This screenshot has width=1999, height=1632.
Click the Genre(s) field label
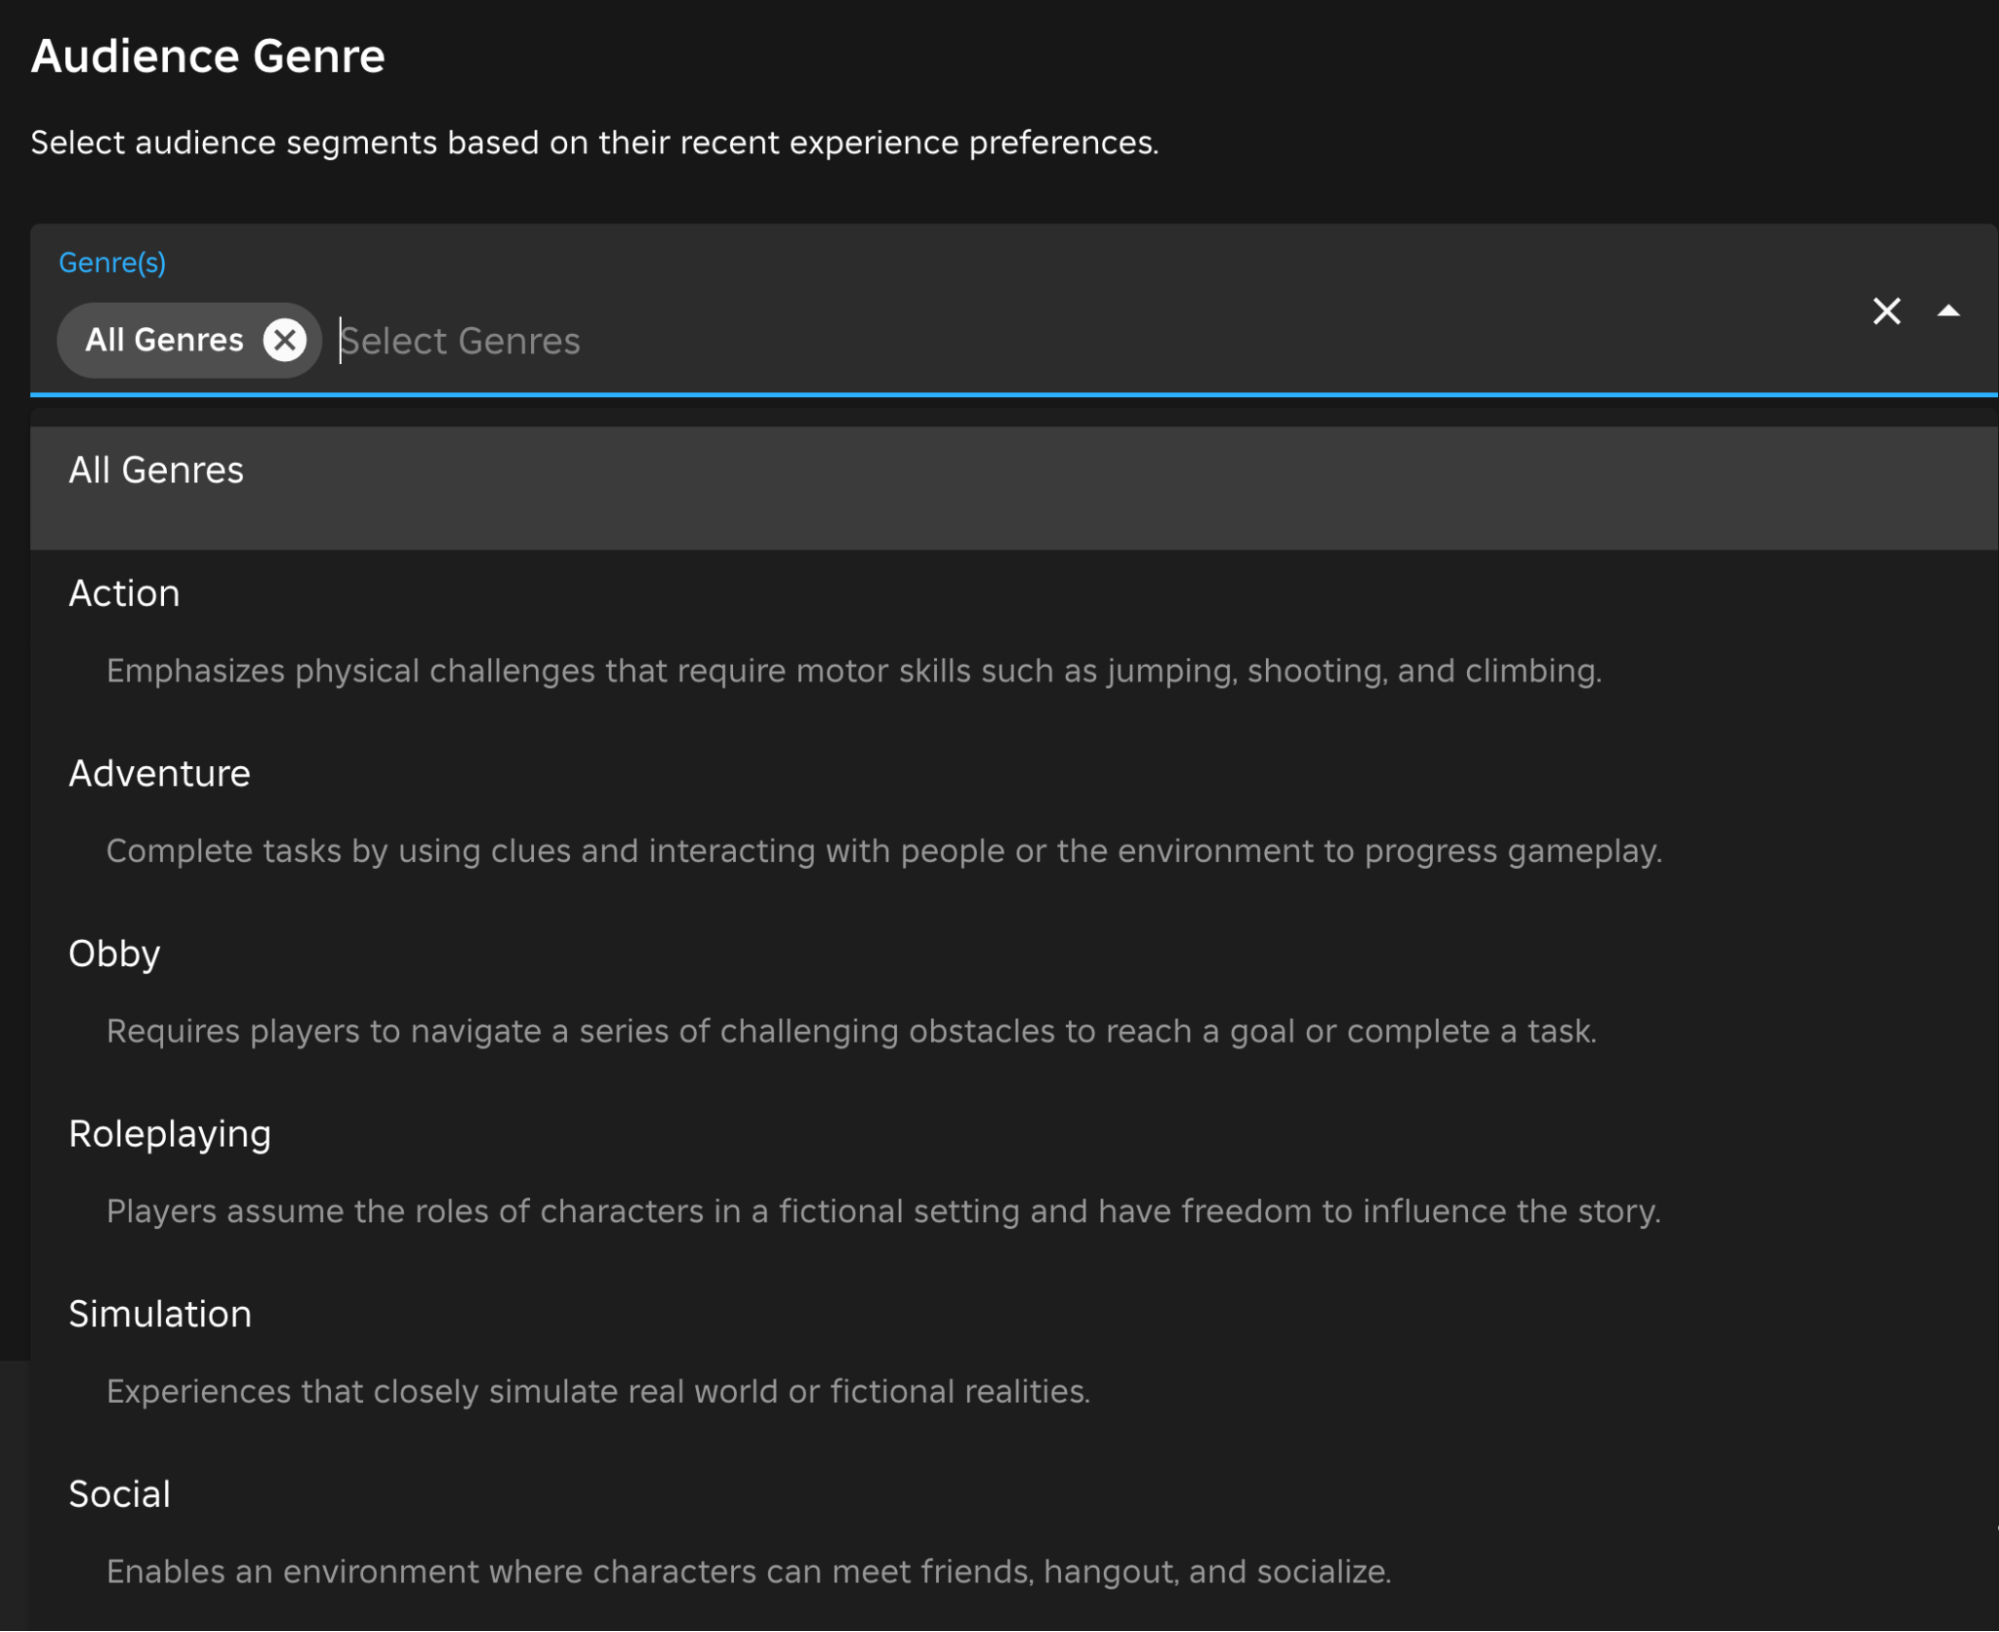point(112,263)
